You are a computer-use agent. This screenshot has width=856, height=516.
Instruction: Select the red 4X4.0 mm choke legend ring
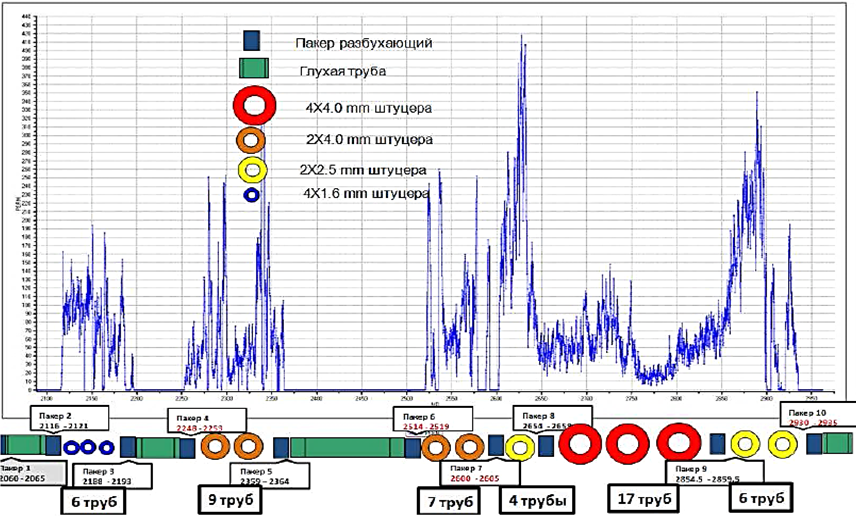tap(254, 106)
